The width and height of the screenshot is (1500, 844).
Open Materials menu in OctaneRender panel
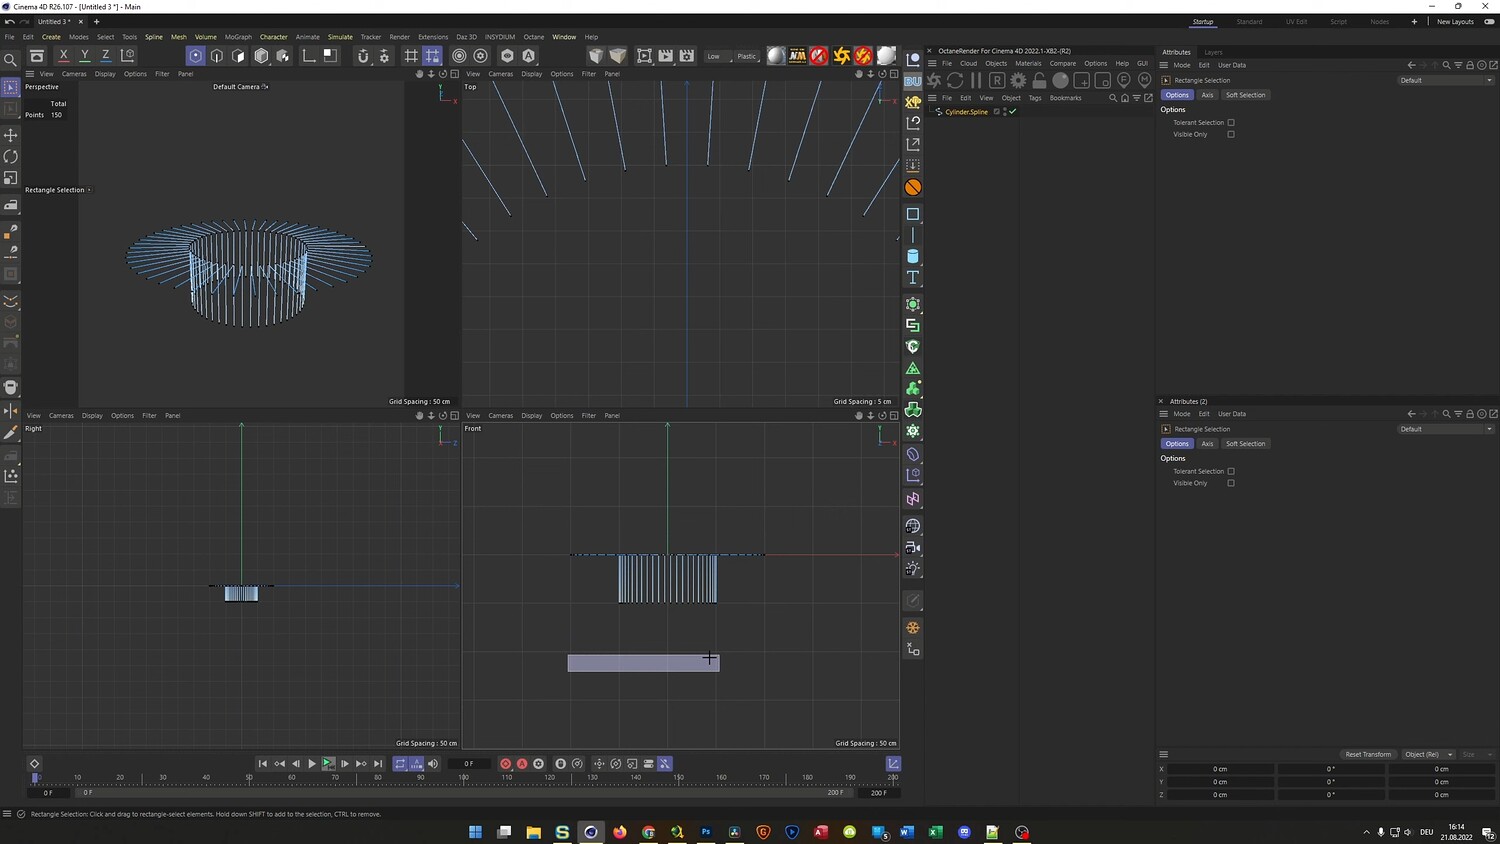(1028, 63)
